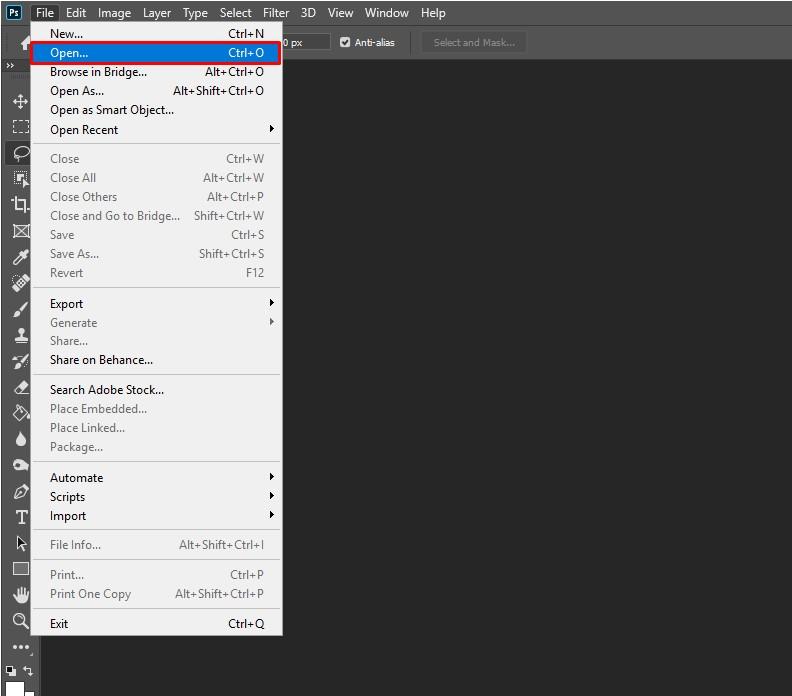Select the History Brush tool

pos(20,361)
